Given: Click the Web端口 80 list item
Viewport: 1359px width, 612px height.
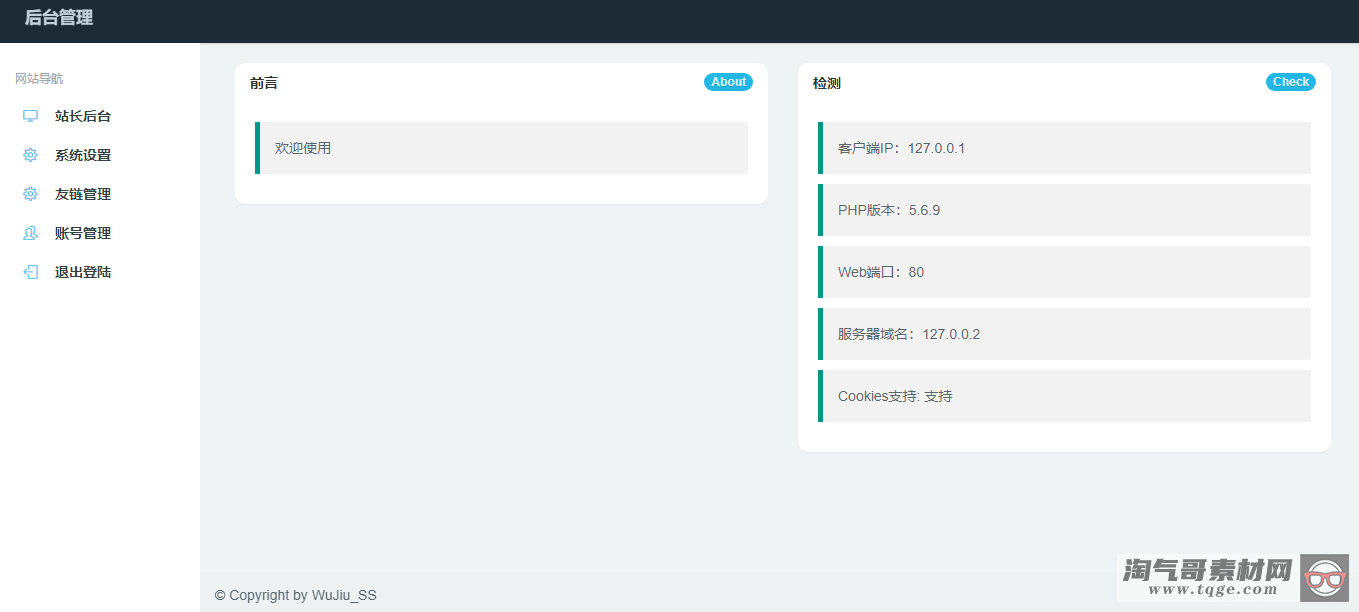Looking at the screenshot, I should [x=1065, y=272].
